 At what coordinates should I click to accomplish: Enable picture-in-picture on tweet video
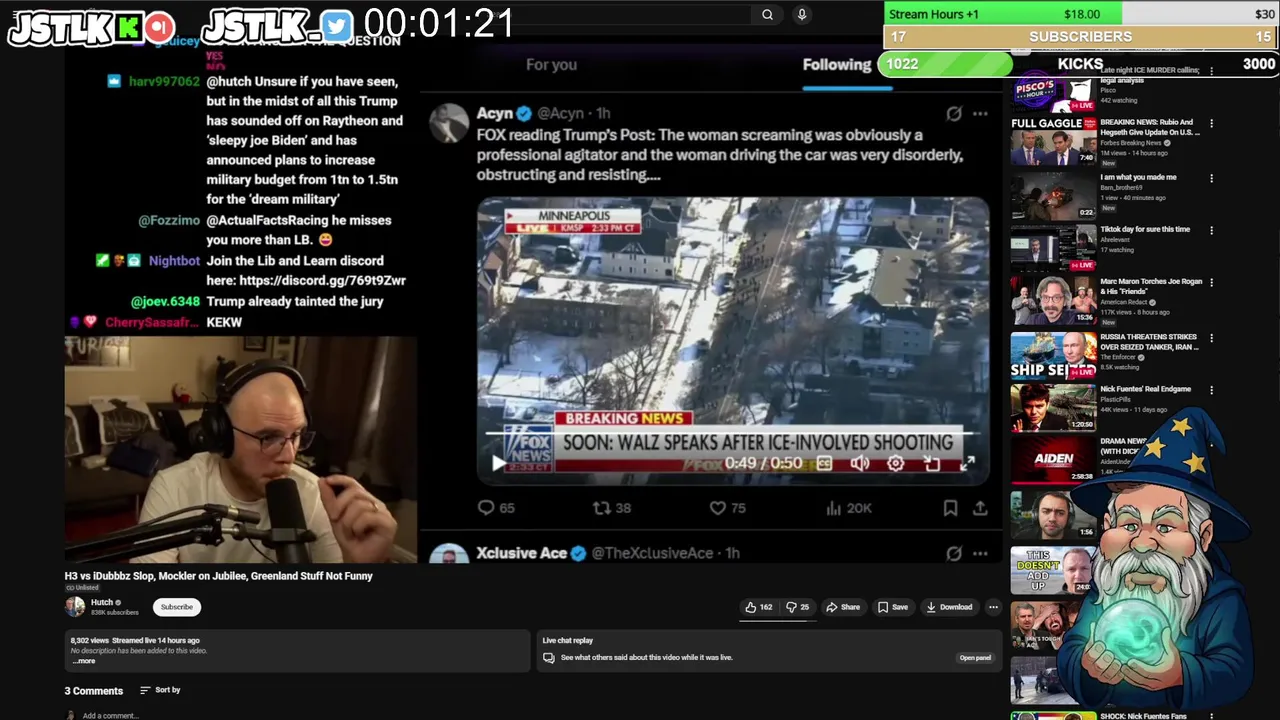point(932,463)
